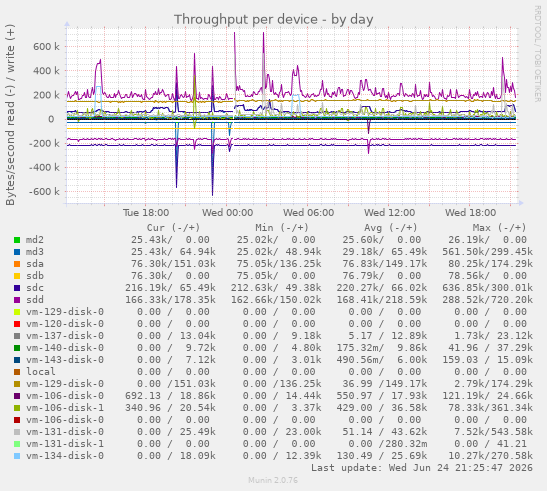
Task: Click the '-600 k' y-axis label
Action: coord(44,192)
